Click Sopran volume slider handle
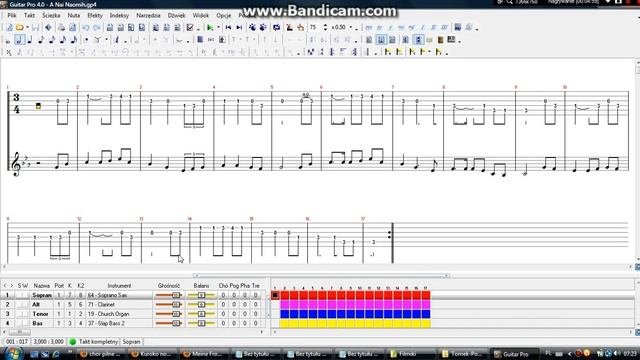 point(176,295)
